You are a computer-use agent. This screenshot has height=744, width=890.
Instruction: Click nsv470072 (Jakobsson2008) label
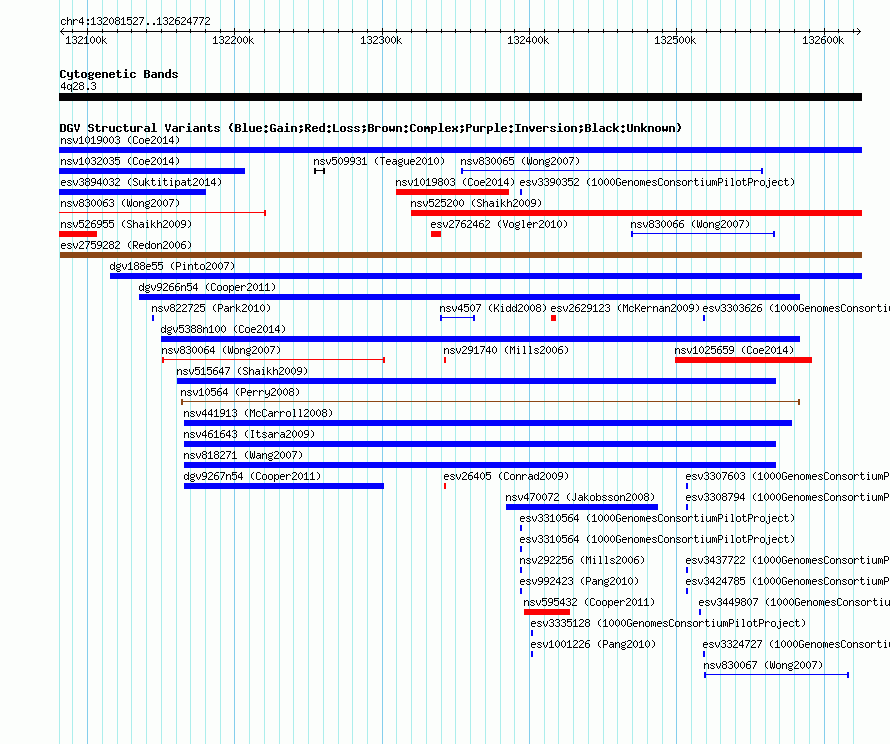(580, 497)
